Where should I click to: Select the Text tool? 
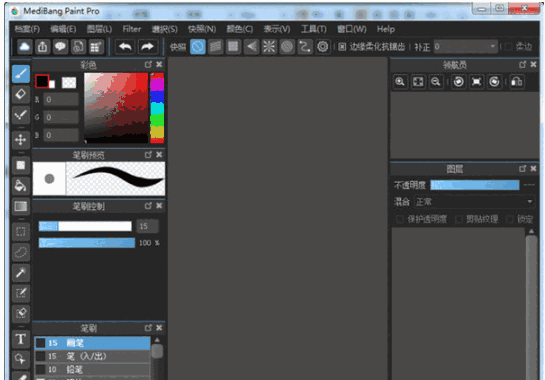[21, 339]
